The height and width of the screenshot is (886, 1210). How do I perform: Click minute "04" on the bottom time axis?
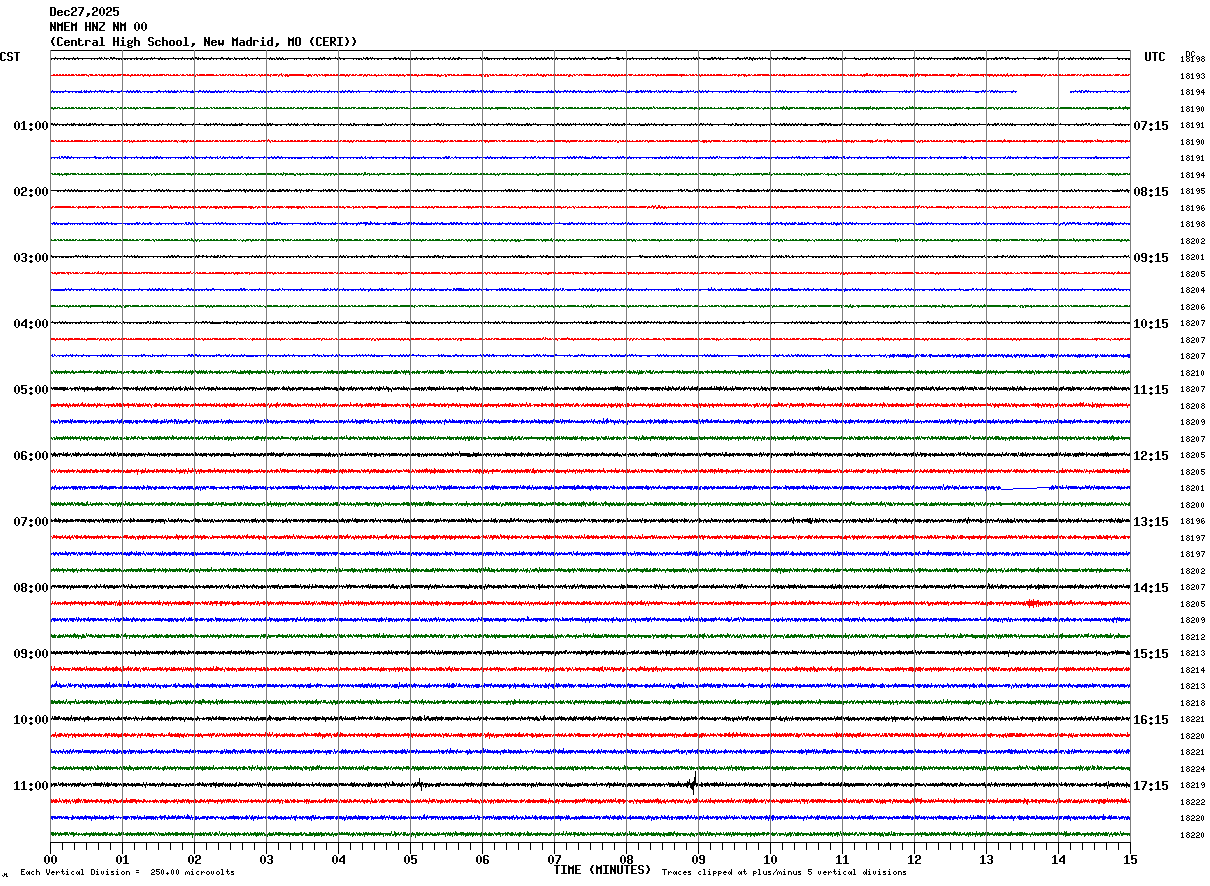pyautogui.click(x=338, y=859)
